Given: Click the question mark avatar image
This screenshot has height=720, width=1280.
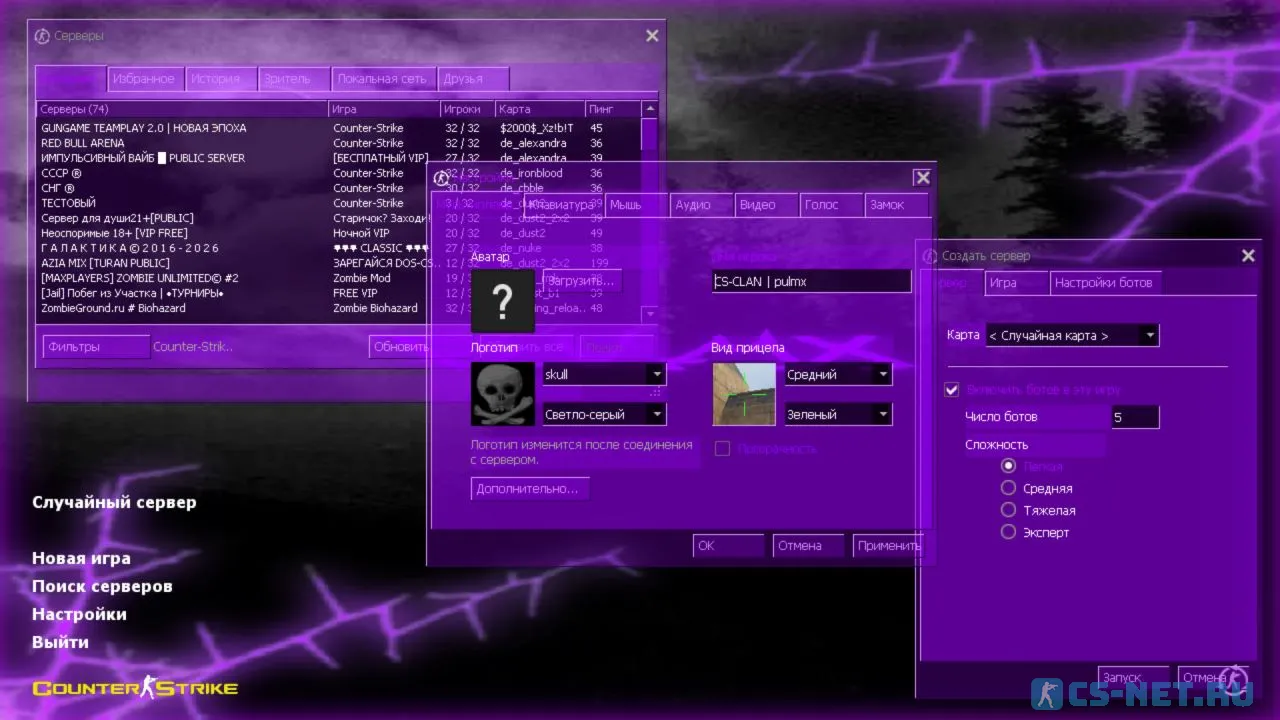Looking at the screenshot, I should pyautogui.click(x=502, y=300).
